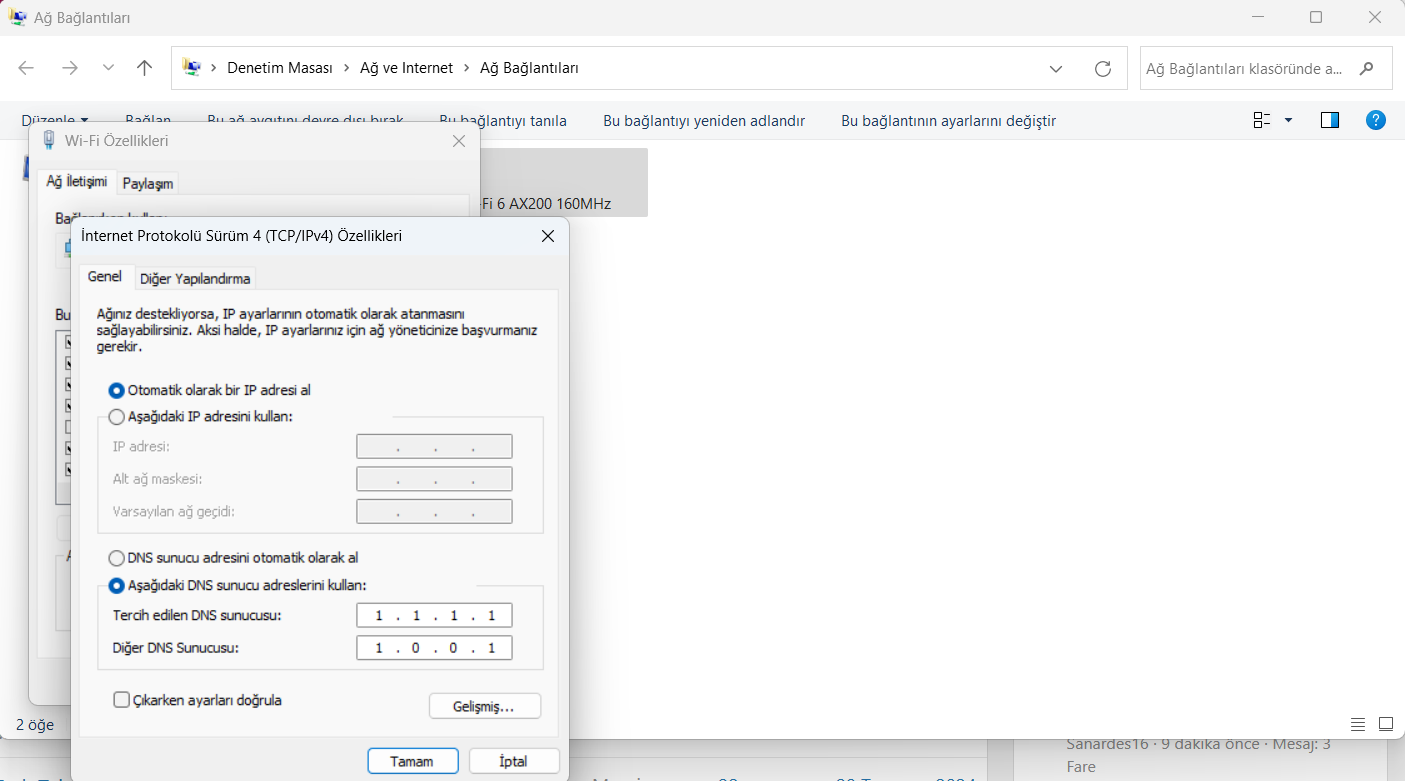Image resolution: width=1405 pixels, height=781 pixels.
Task: Refresh the Ağ Bağlantıları folder
Action: [1103, 68]
